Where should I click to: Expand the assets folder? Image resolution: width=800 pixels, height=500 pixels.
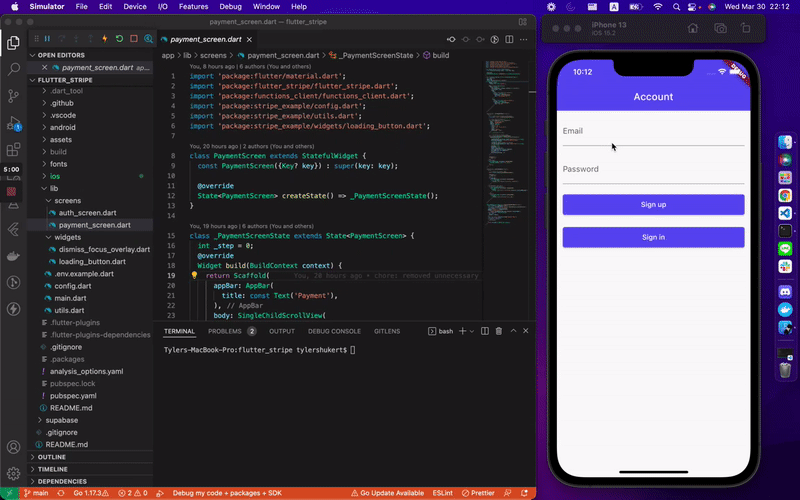pyautogui.click(x=61, y=140)
